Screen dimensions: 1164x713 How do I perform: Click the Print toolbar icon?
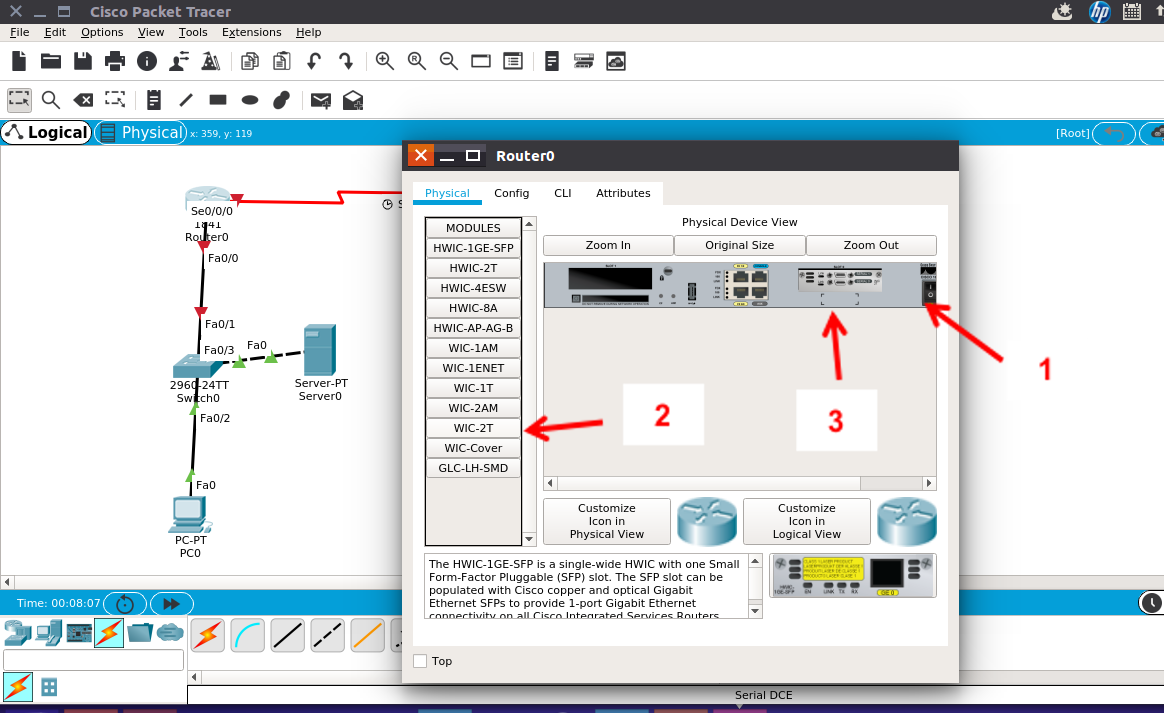[114, 61]
